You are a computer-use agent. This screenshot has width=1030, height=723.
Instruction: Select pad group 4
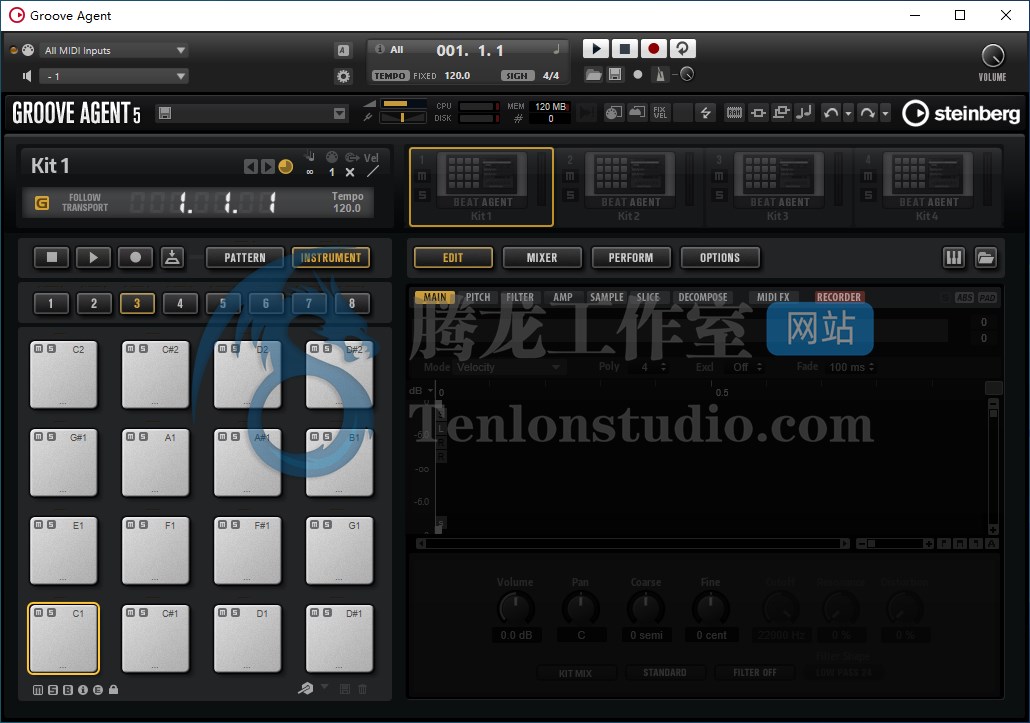[180, 303]
